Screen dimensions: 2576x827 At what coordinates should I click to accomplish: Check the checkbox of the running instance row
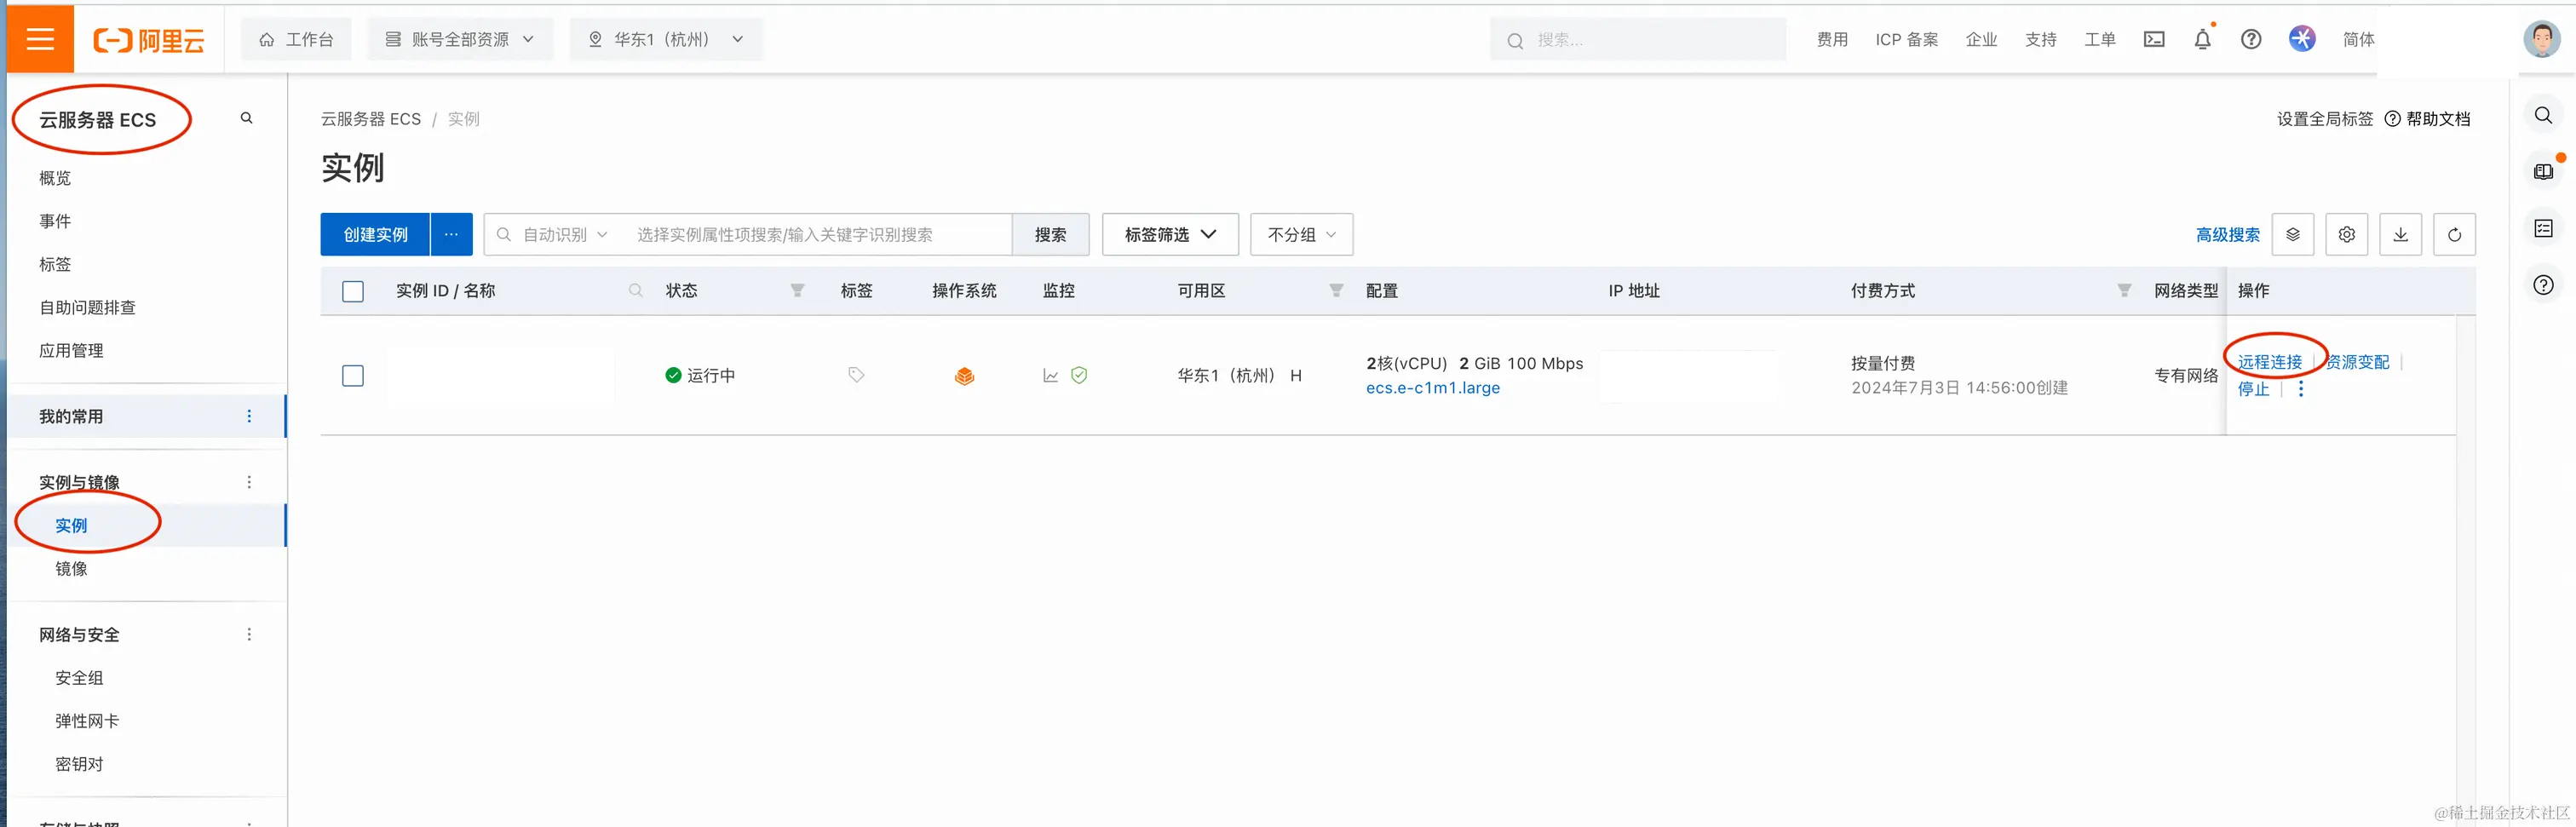click(x=353, y=376)
